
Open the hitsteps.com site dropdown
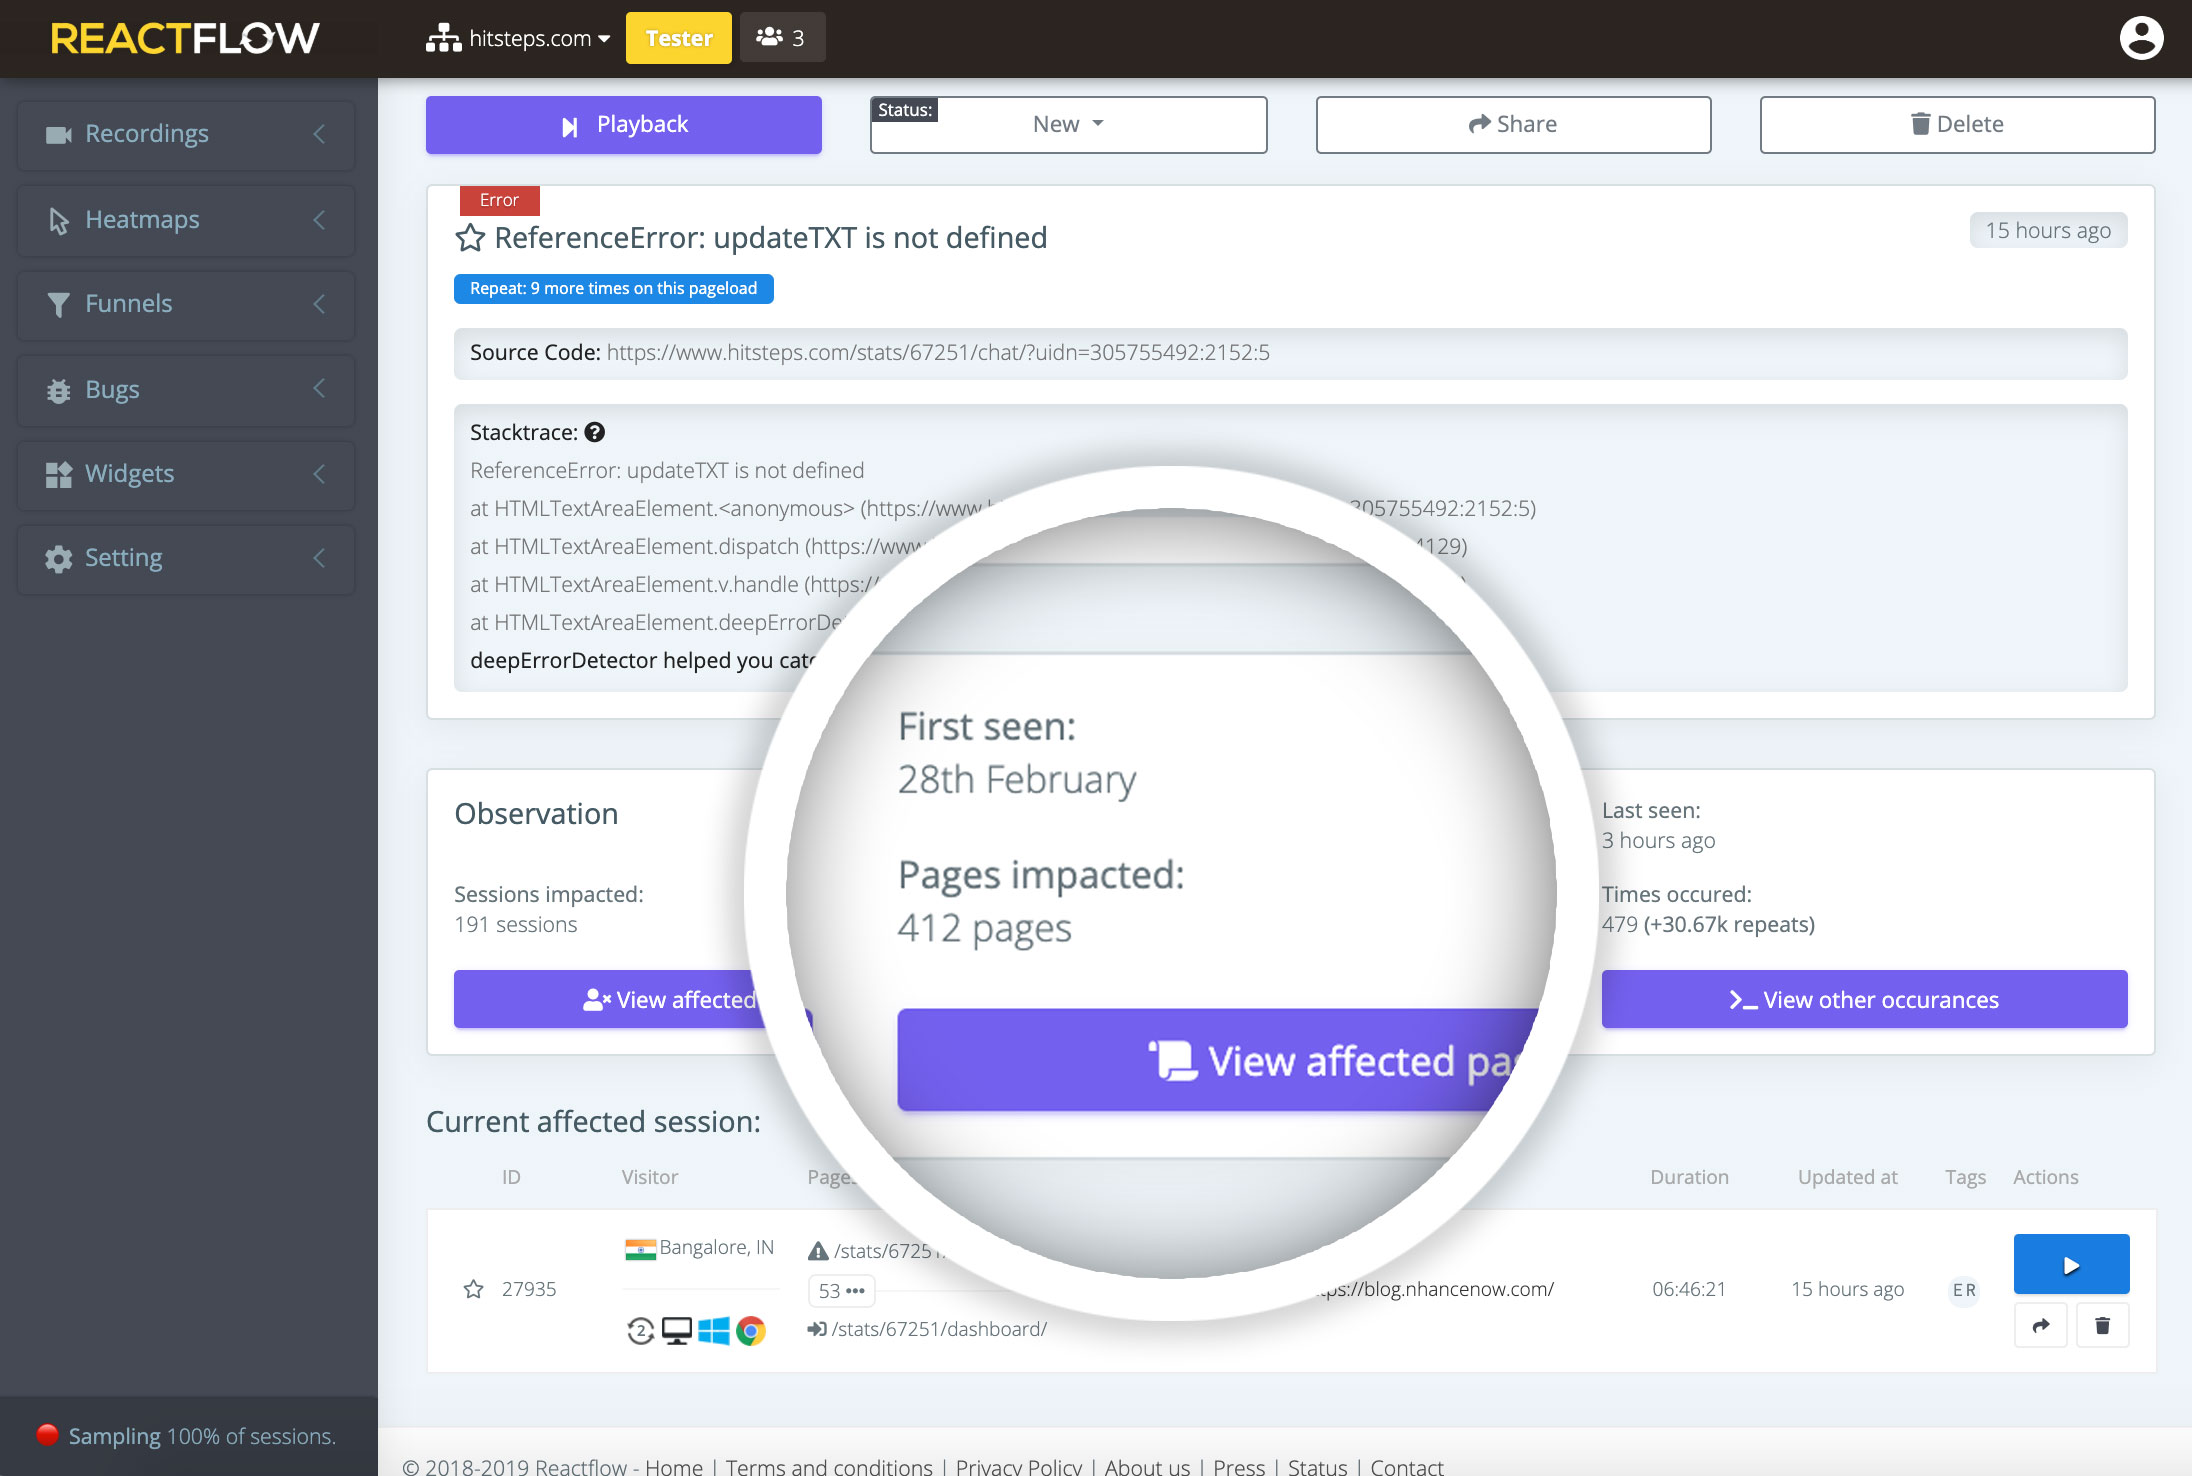click(518, 38)
